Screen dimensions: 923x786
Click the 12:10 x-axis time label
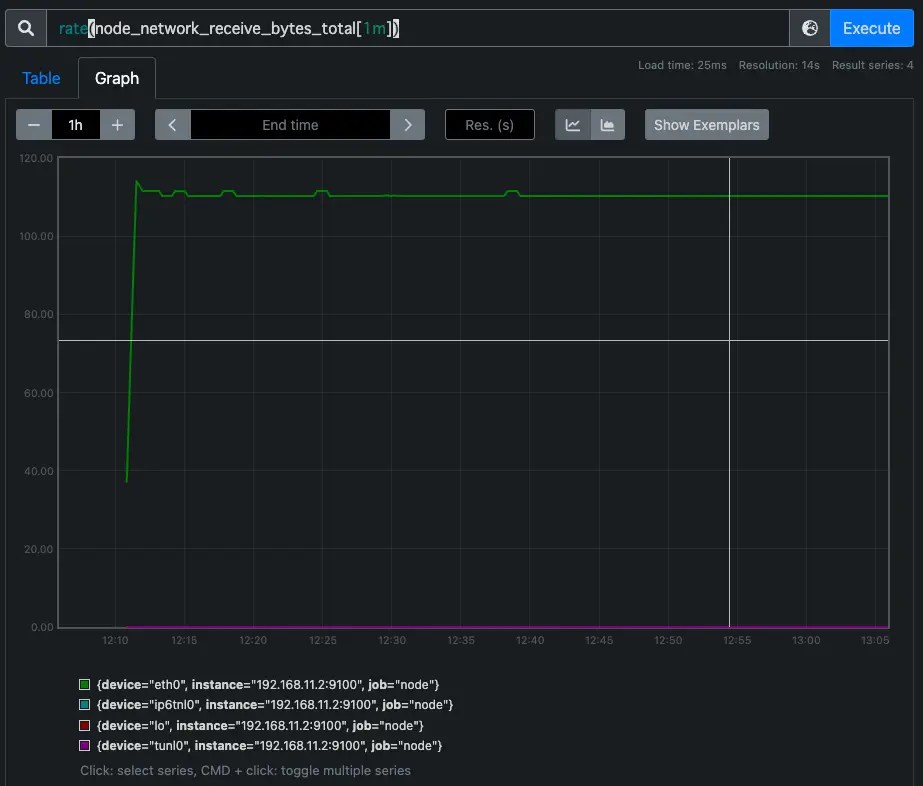coord(115,640)
